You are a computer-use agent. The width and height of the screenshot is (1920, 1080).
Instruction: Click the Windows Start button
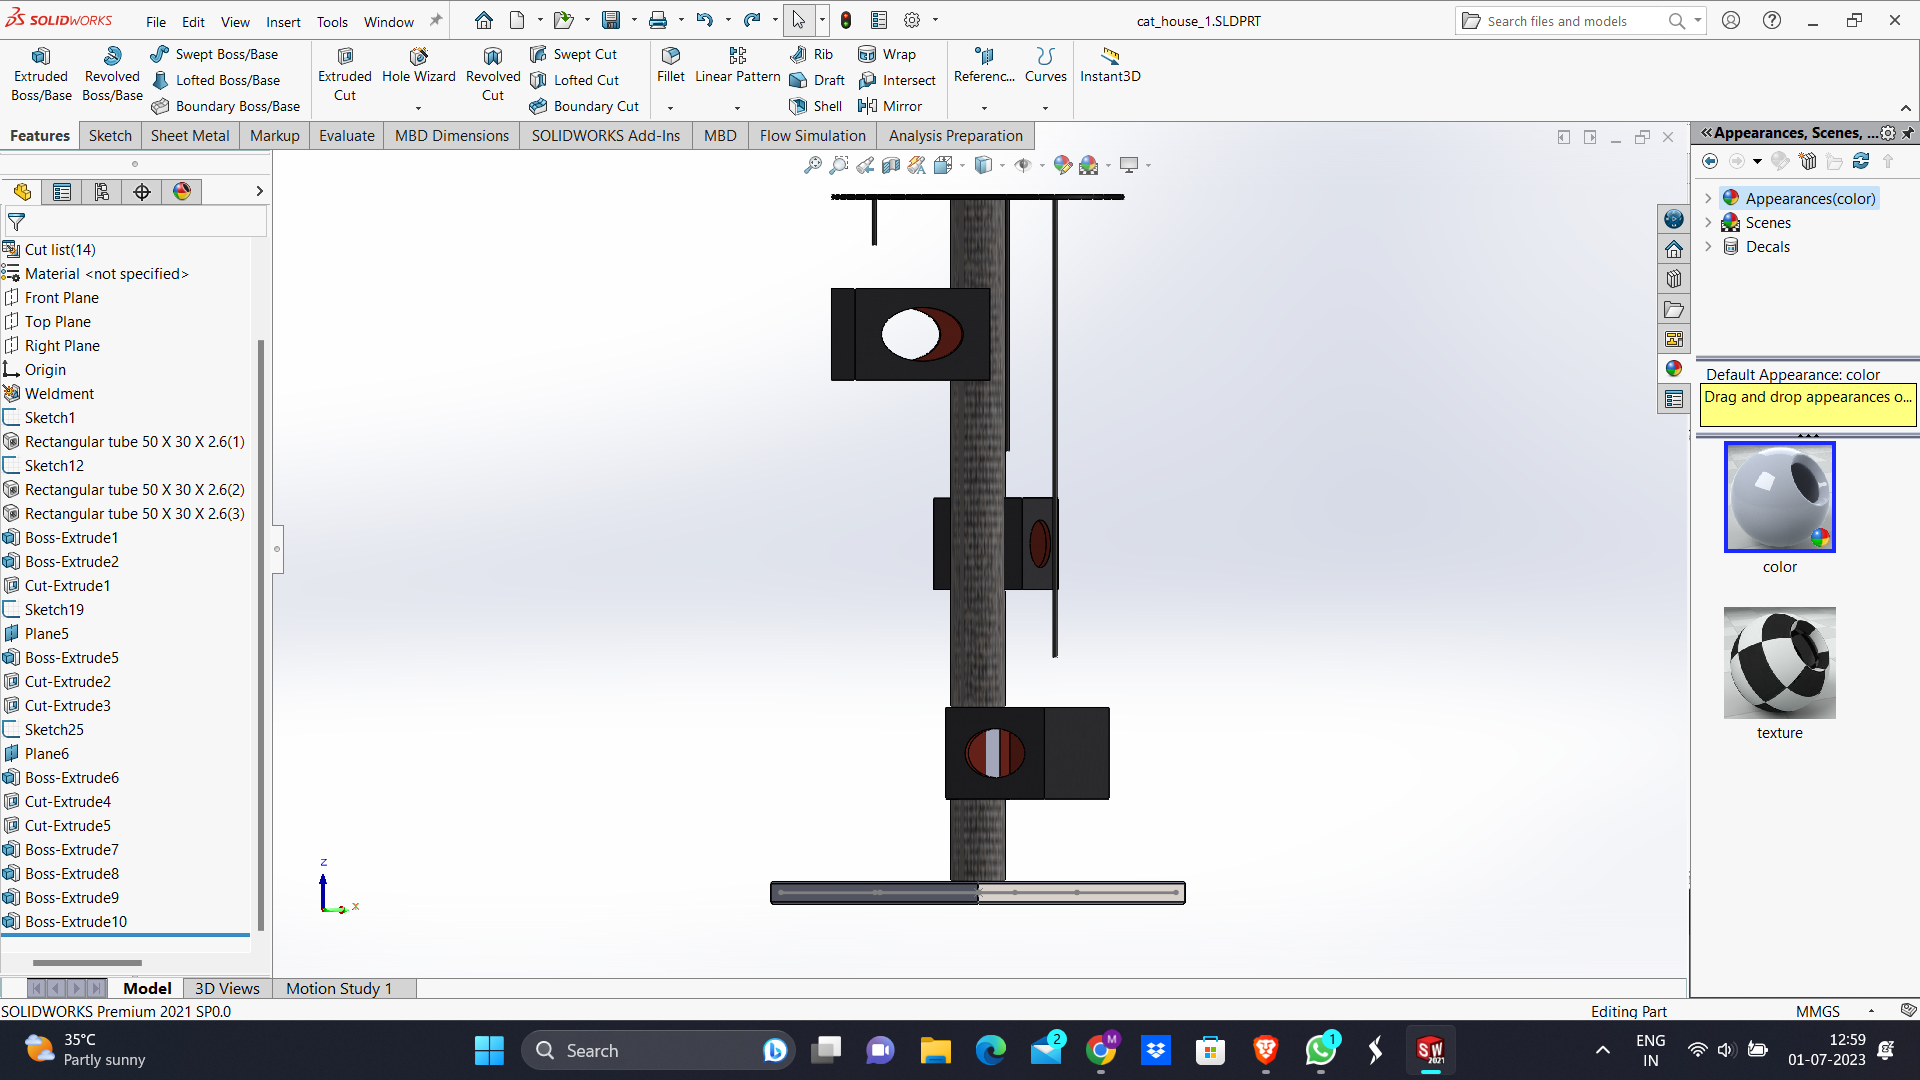(489, 1050)
